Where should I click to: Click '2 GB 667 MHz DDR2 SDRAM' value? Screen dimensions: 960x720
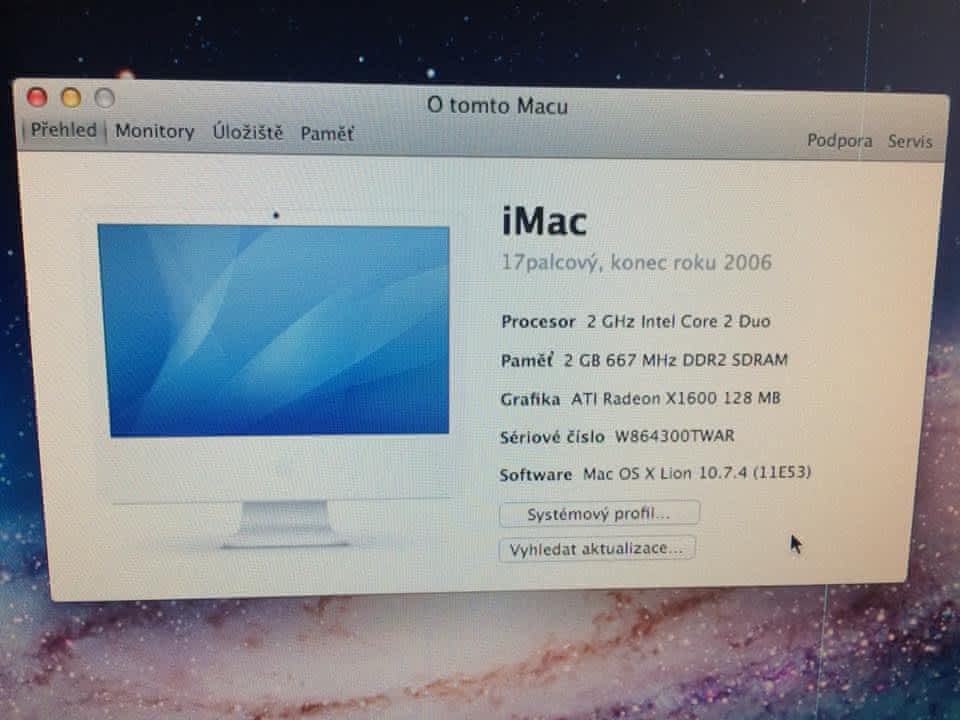click(x=675, y=359)
